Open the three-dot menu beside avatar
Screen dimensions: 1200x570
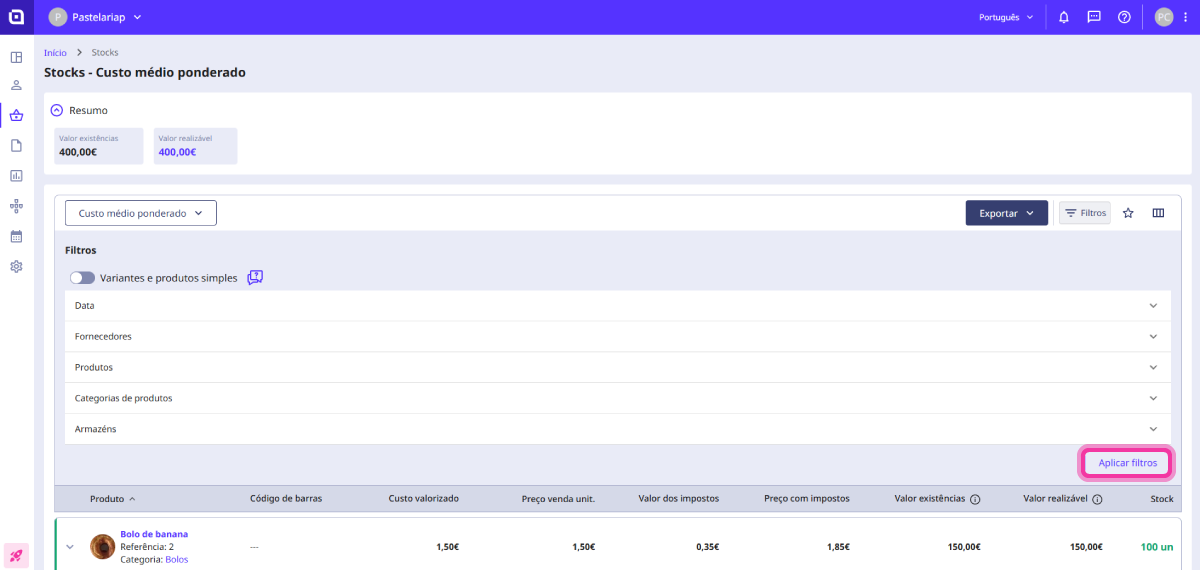pyautogui.click(x=1185, y=17)
